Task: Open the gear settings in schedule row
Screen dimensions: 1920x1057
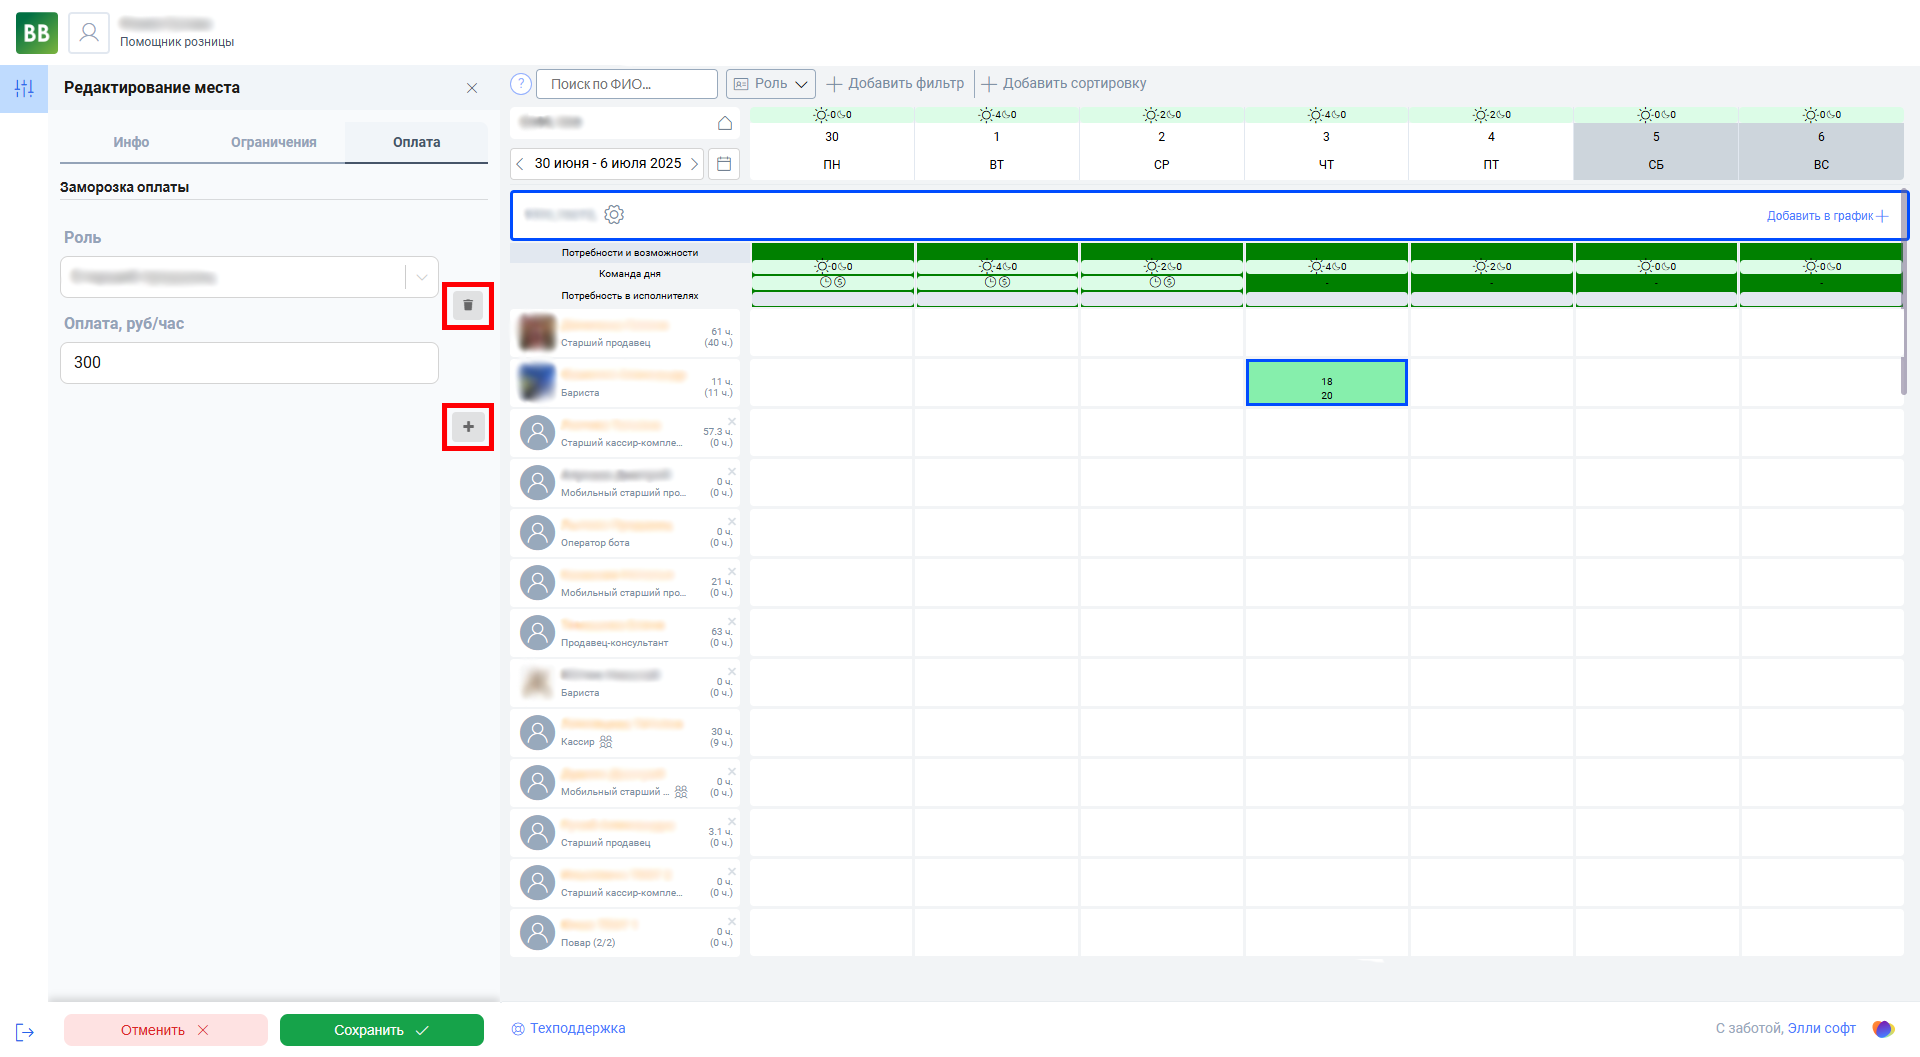Action: [614, 215]
